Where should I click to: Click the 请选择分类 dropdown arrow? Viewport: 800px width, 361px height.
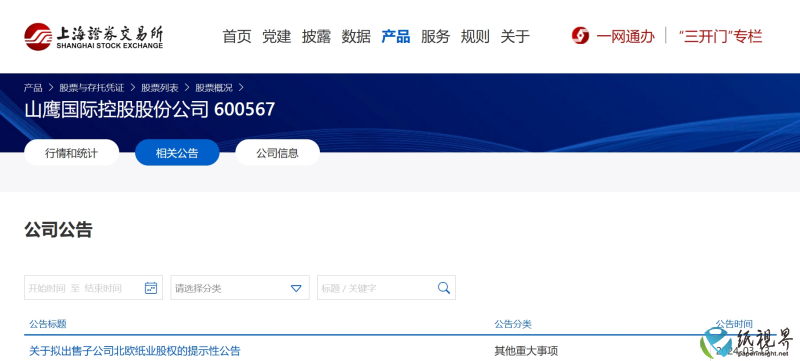296,289
